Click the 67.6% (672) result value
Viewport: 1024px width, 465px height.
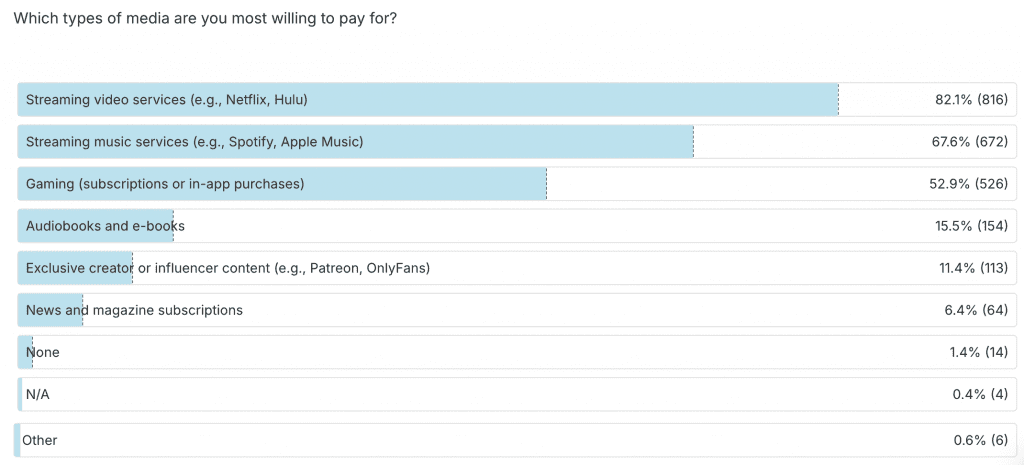[x=969, y=142]
